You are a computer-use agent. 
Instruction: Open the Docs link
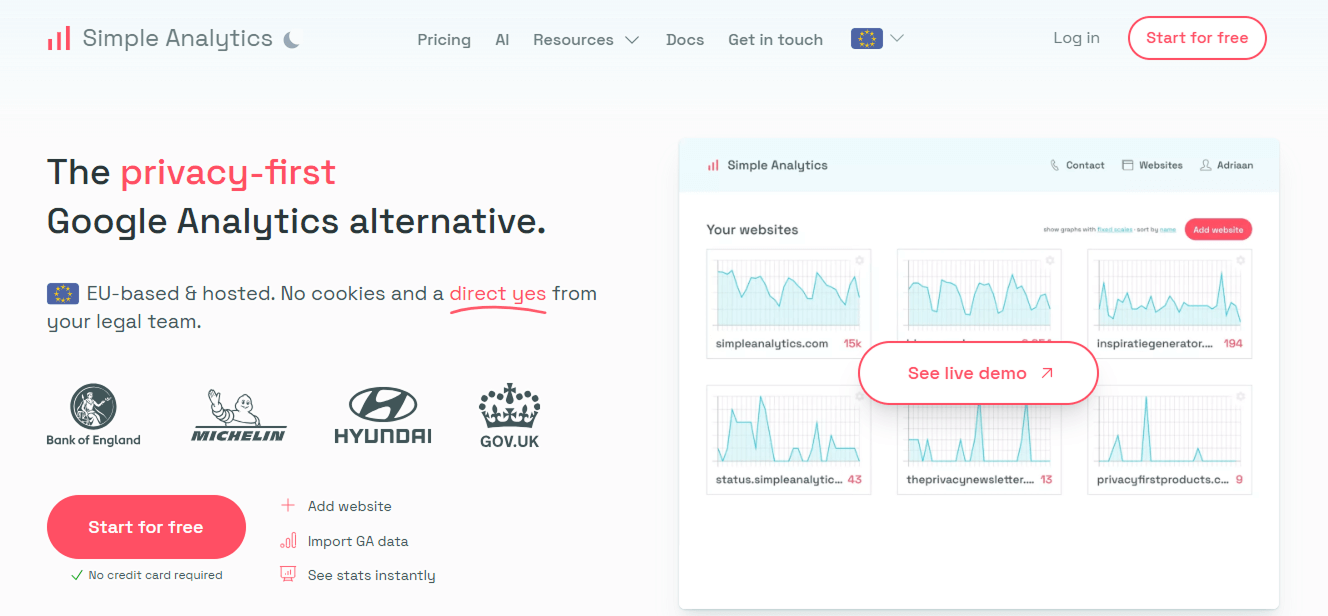click(x=685, y=40)
